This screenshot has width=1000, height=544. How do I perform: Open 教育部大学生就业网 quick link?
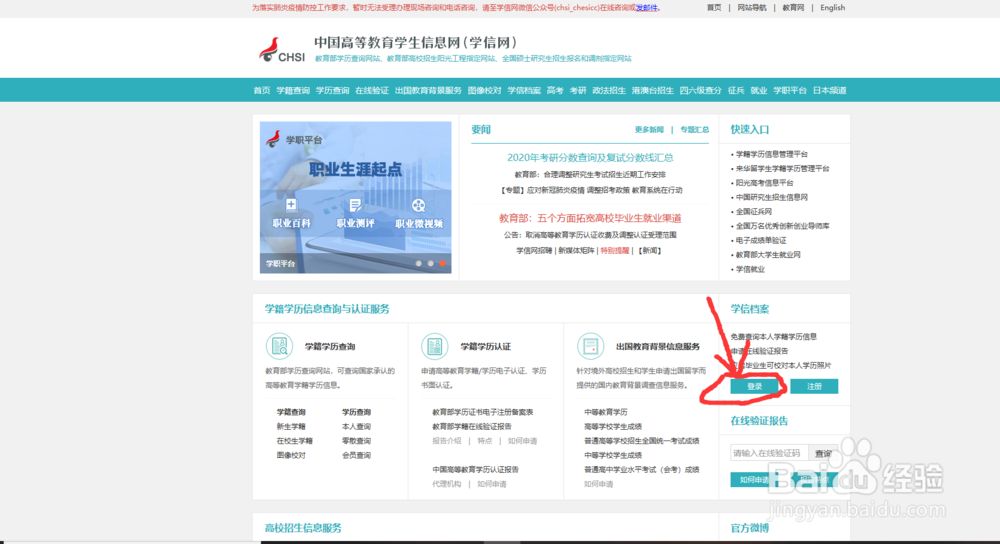pos(768,255)
